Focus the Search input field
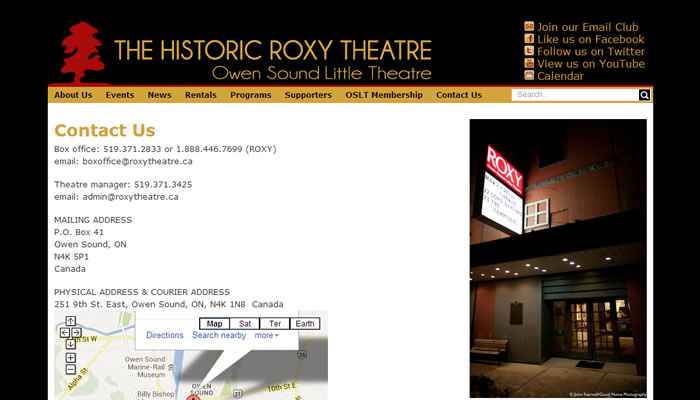 coord(575,95)
